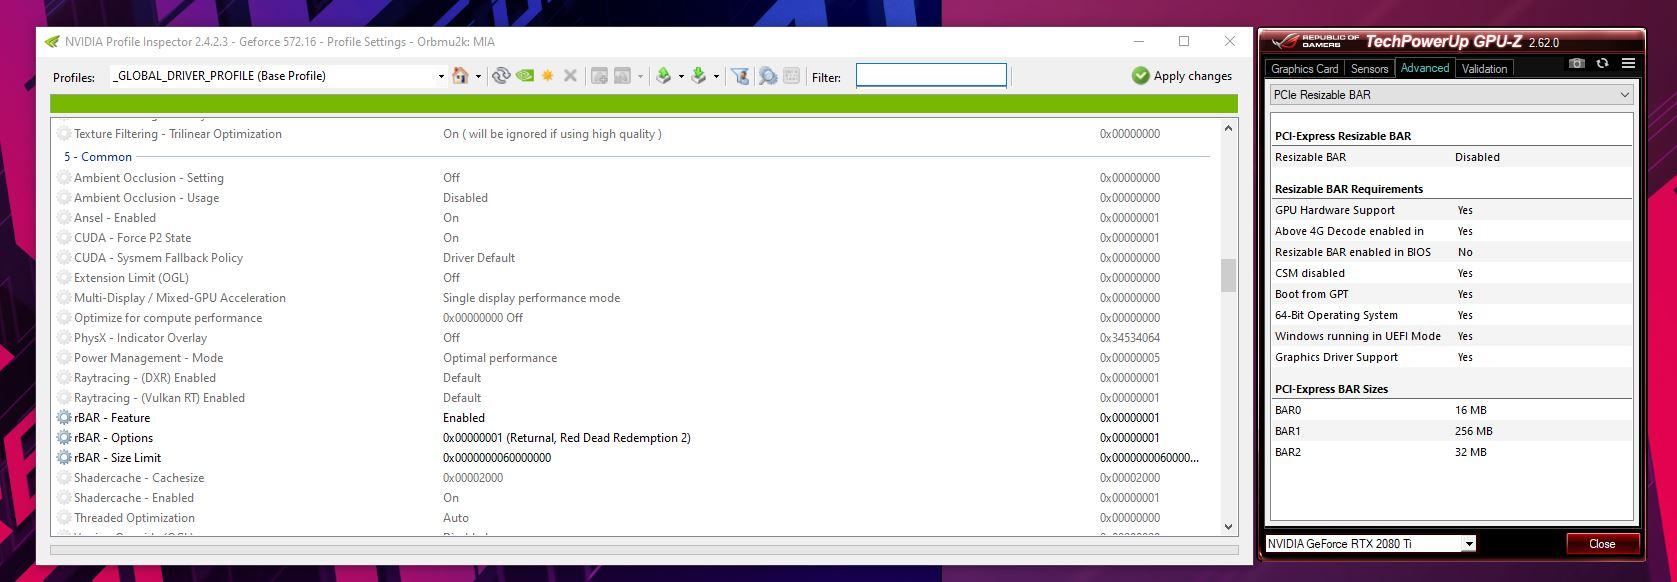Select the rBAR - Feature value 'Enabled'
This screenshot has height=582, width=1677.
(x=464, y=418)
